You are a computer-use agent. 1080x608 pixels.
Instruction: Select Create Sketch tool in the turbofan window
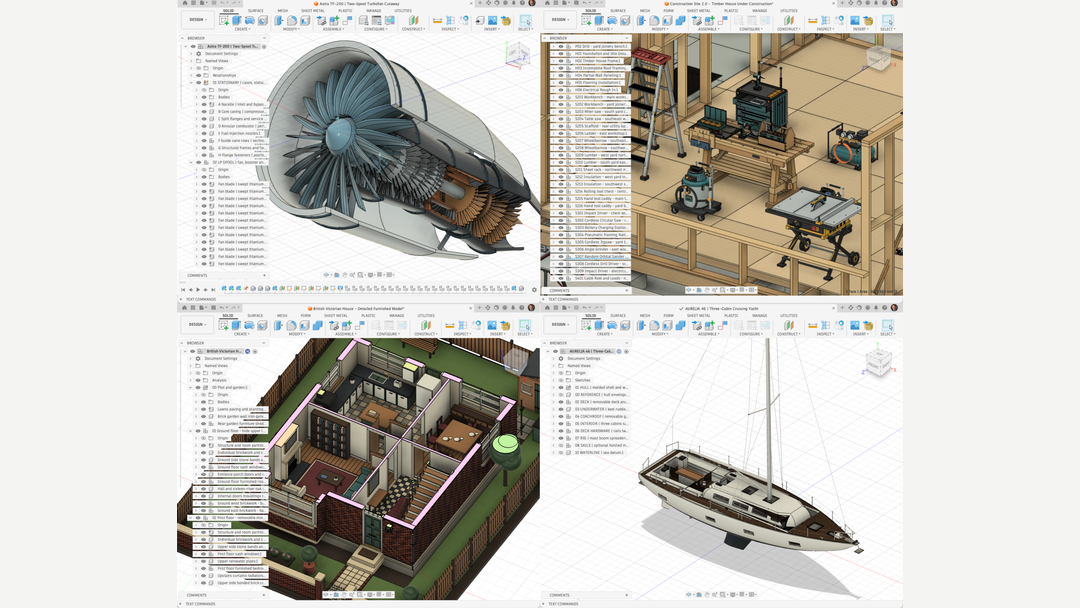(224, 21)
